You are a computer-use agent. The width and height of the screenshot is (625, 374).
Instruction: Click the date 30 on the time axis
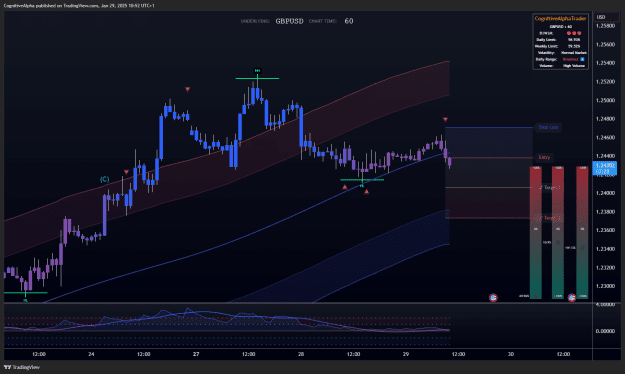point(511,354)
